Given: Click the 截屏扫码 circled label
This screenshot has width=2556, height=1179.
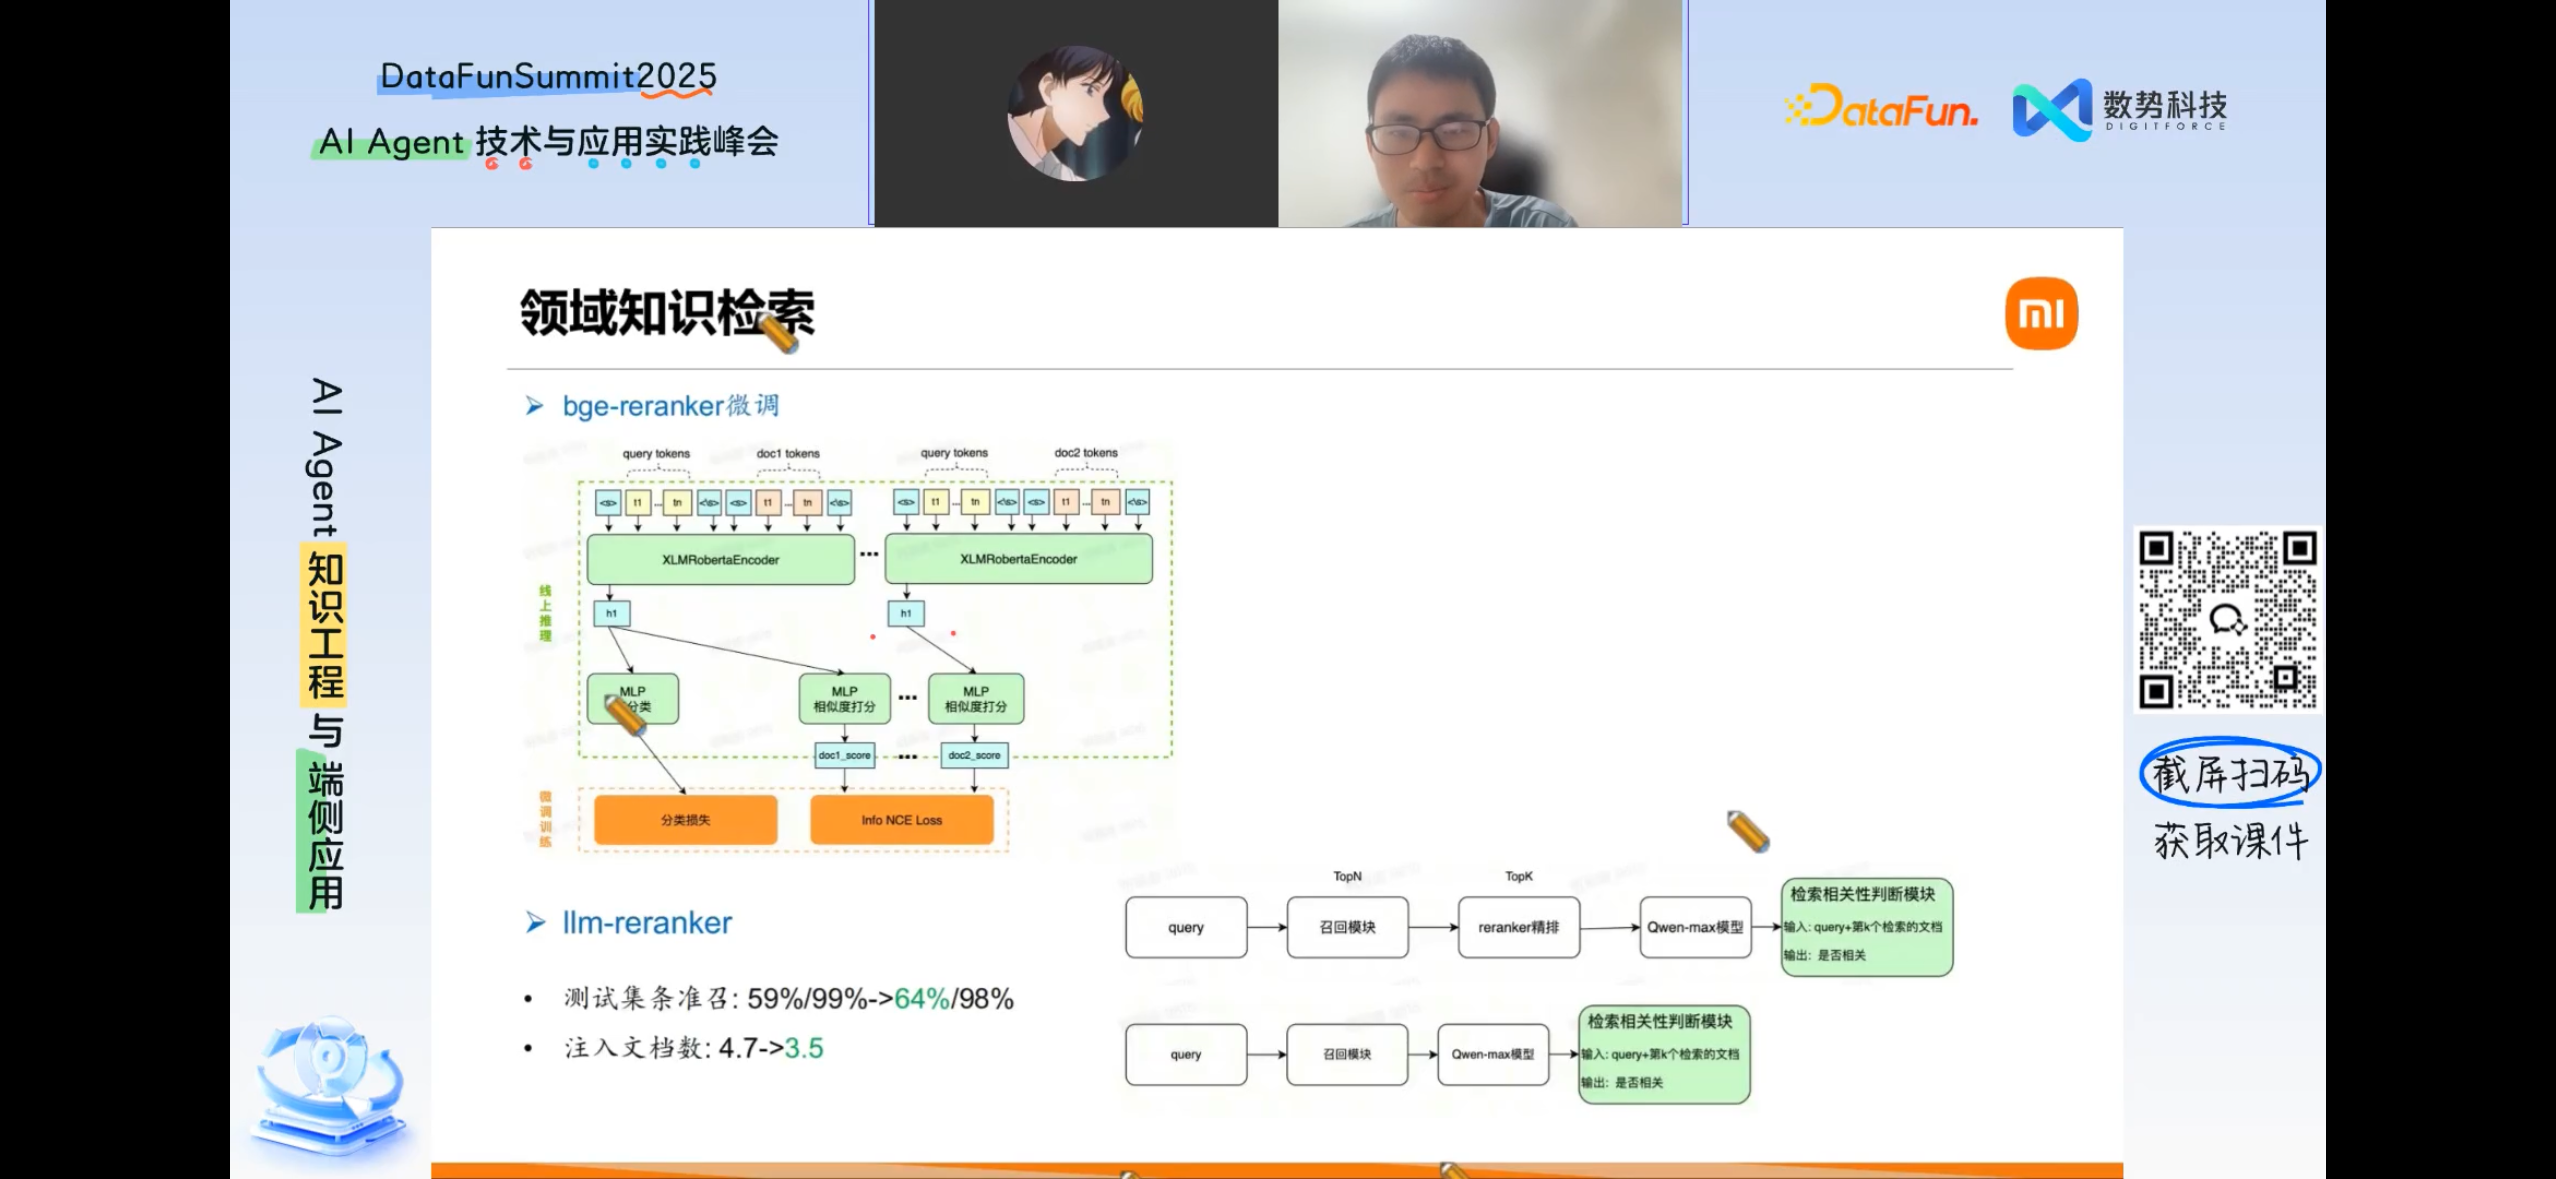Looking at the screenshot, I should [x=2229, y=773].
